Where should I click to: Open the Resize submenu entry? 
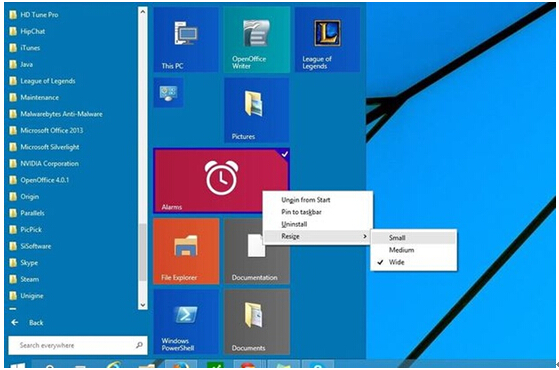(x=318, y=236)
